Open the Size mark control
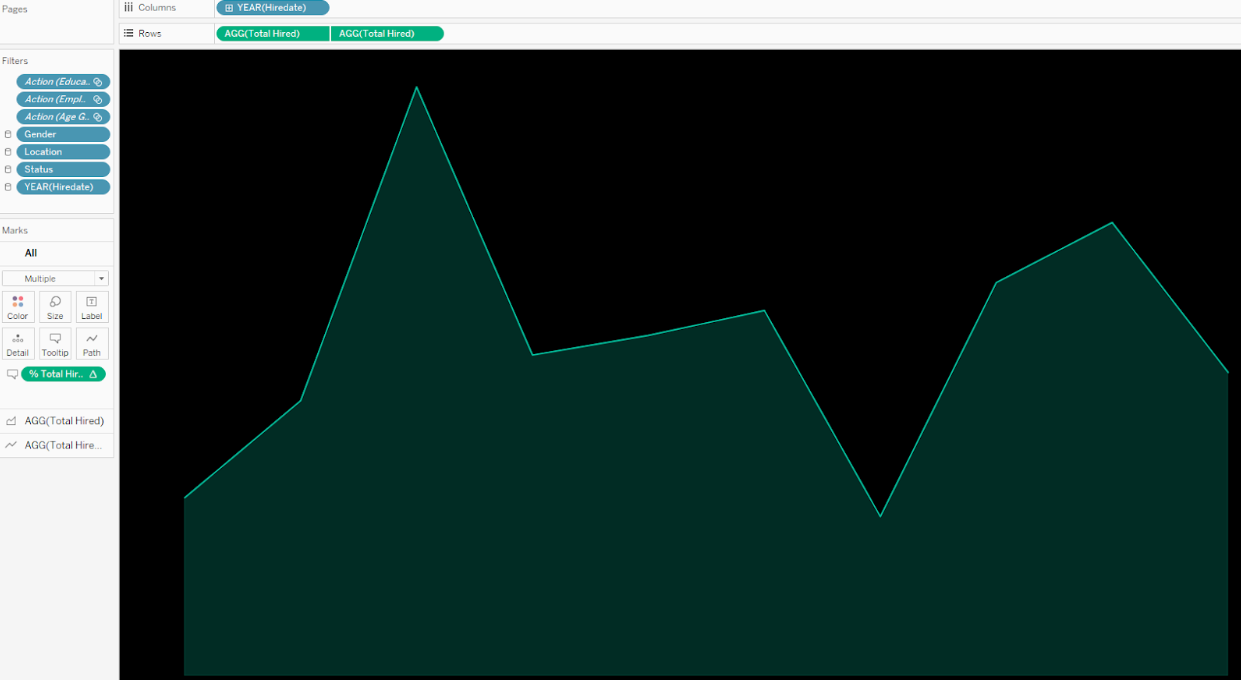Image resolution: width=1241 pixels, height=680 pixels. (x=55, y=307)
